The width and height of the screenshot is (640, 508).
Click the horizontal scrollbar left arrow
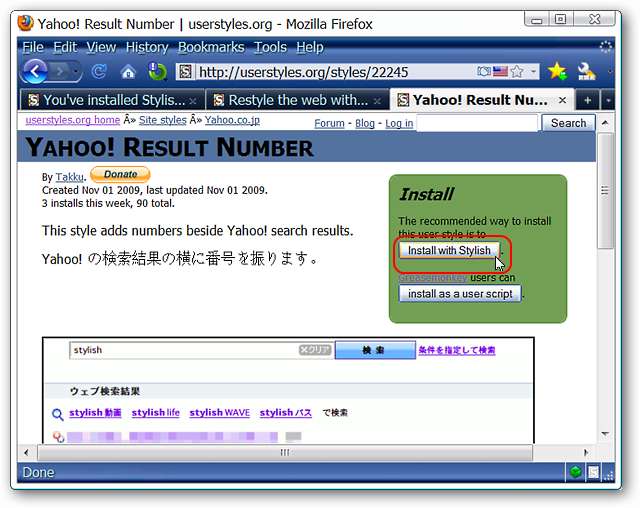coord(27,453)
